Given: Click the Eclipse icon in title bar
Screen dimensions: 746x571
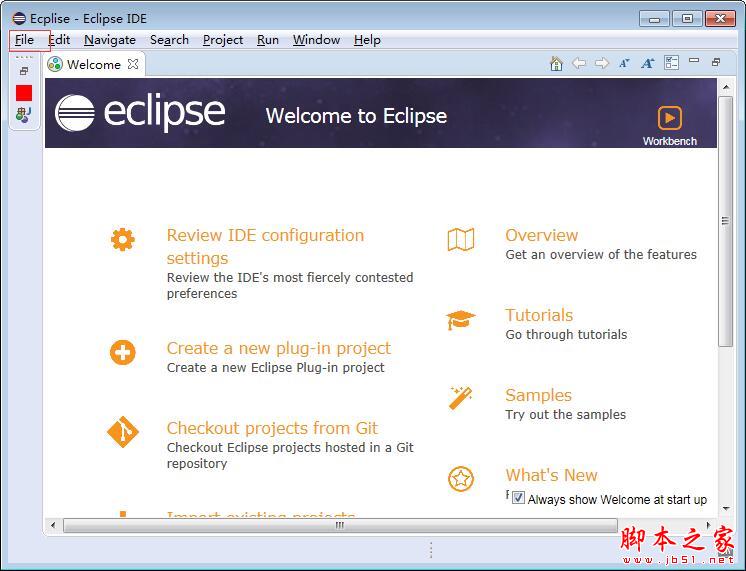Looking at the screenshot, I should point(19,19).
